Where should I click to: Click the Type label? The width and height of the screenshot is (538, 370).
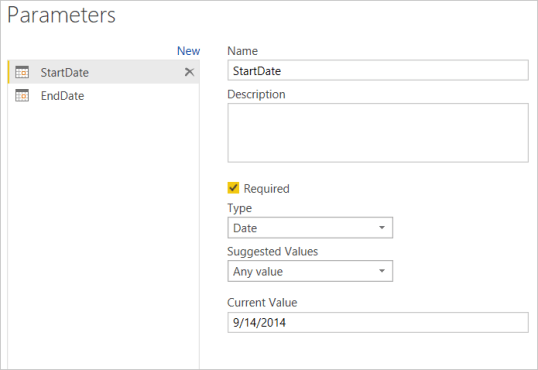pyautogui.click(x=239, y=208)
